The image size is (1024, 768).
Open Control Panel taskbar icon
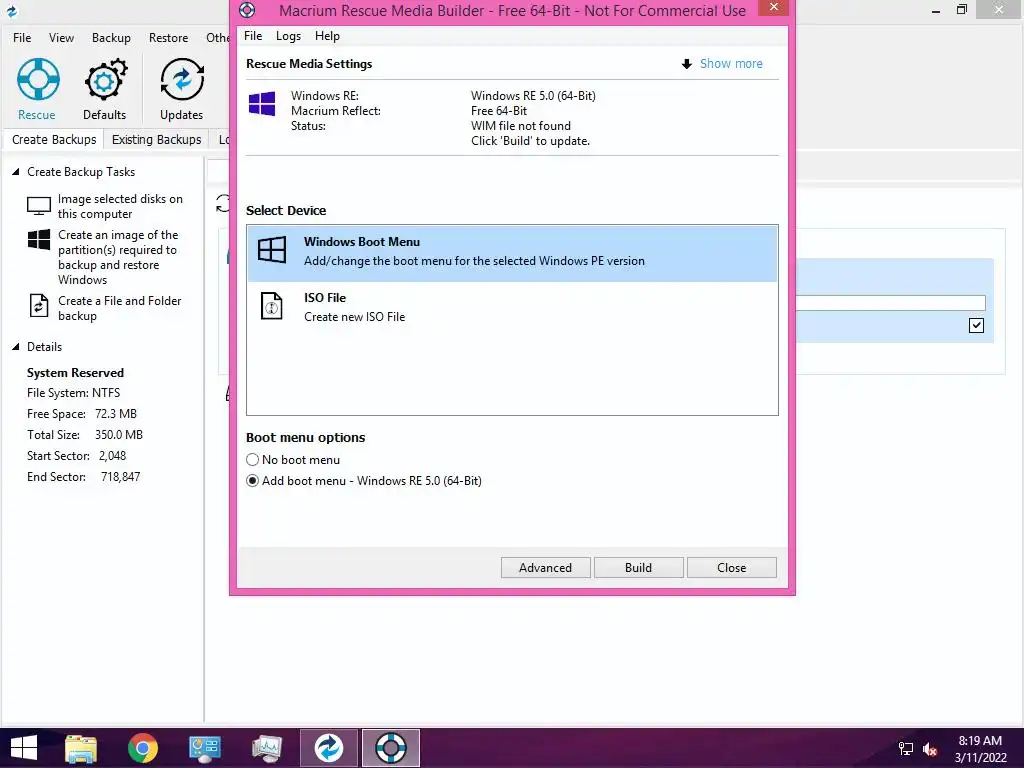tap(204, 748)
